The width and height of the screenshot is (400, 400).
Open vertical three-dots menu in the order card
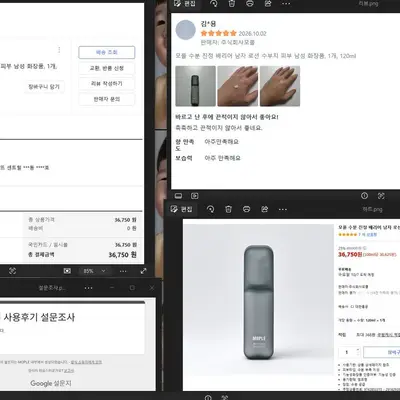59,50
